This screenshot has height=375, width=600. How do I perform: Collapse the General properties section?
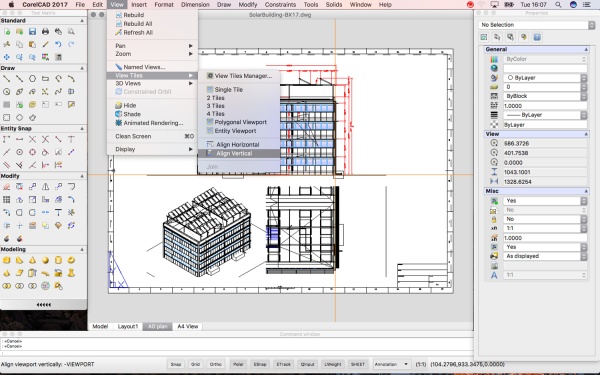click(x=586, y=49)
